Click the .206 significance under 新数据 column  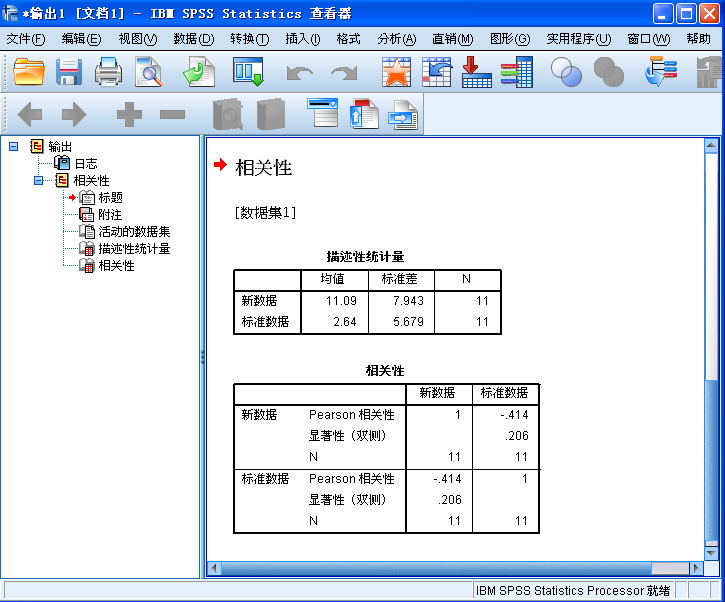[449, 500]
